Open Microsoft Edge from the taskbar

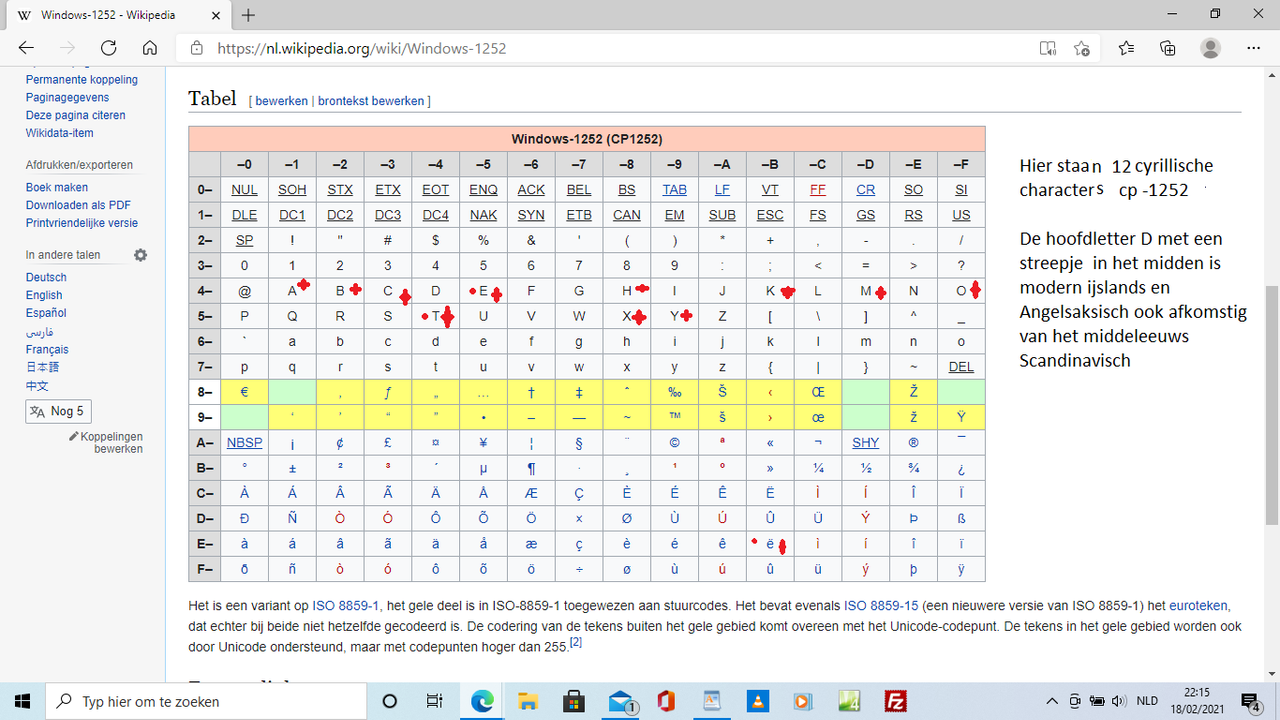click(x=482, y=701)
